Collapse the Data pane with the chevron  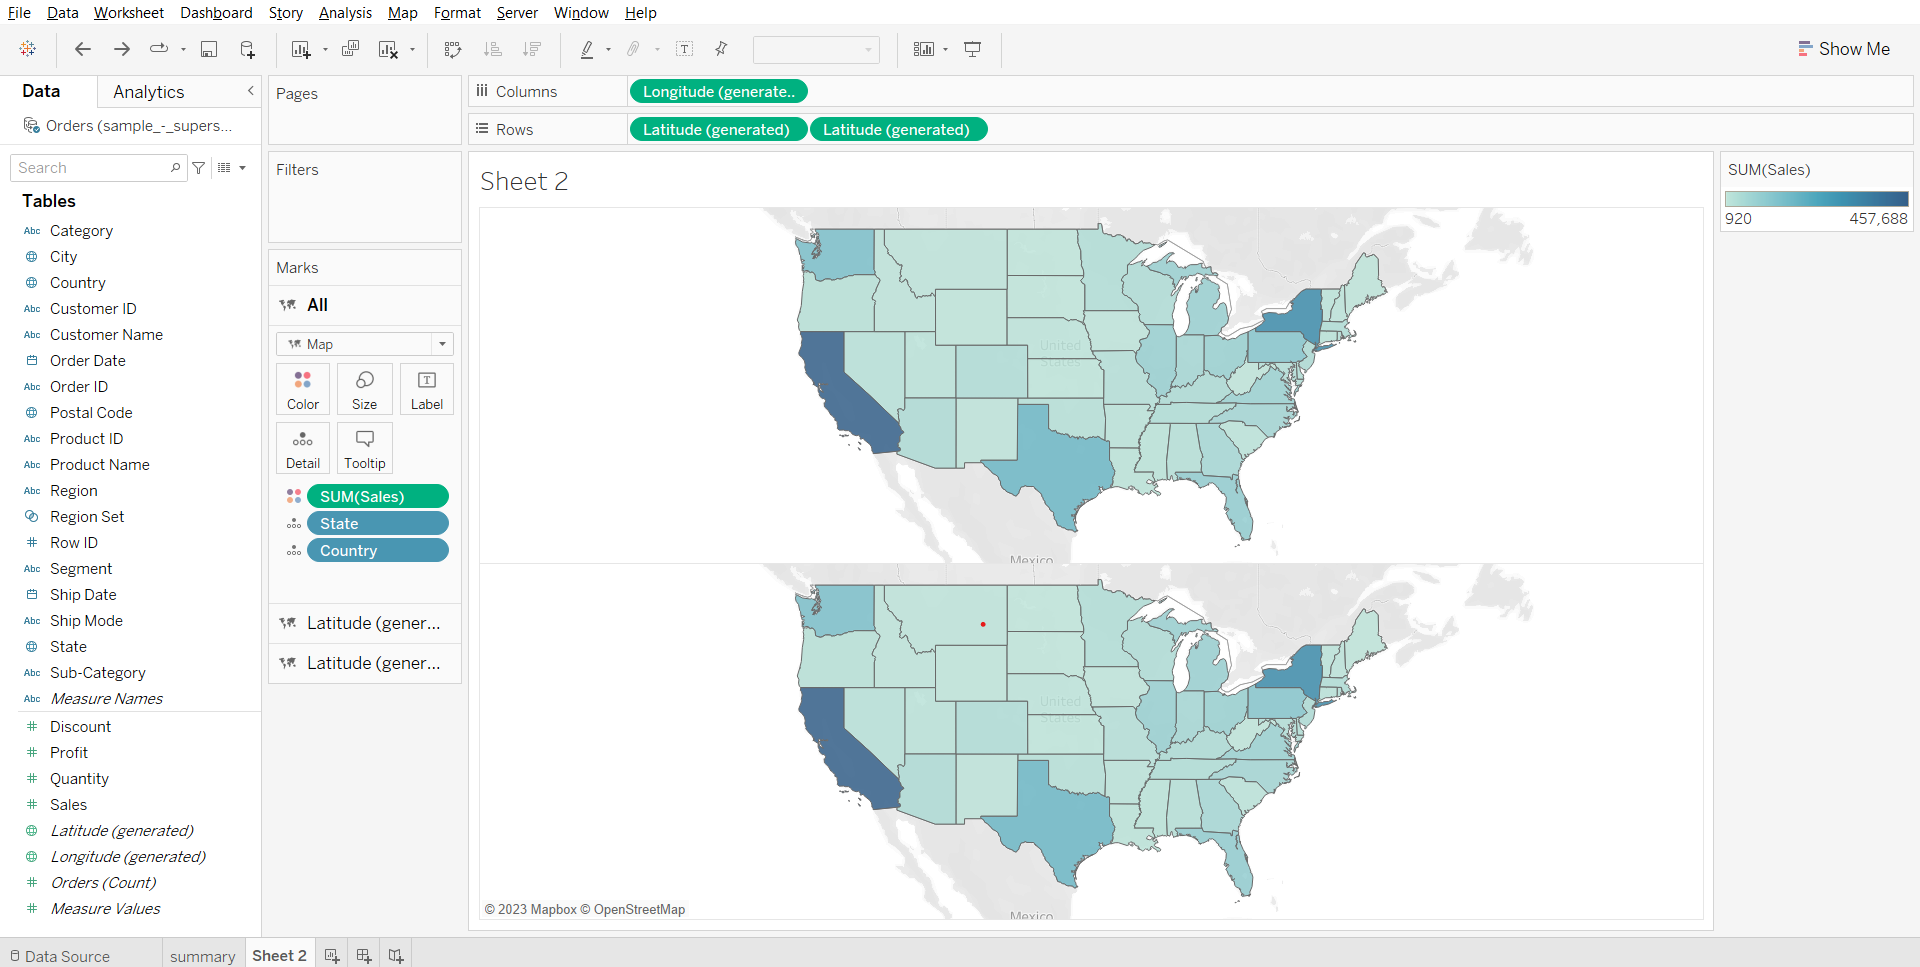click(x=250, y=91)
